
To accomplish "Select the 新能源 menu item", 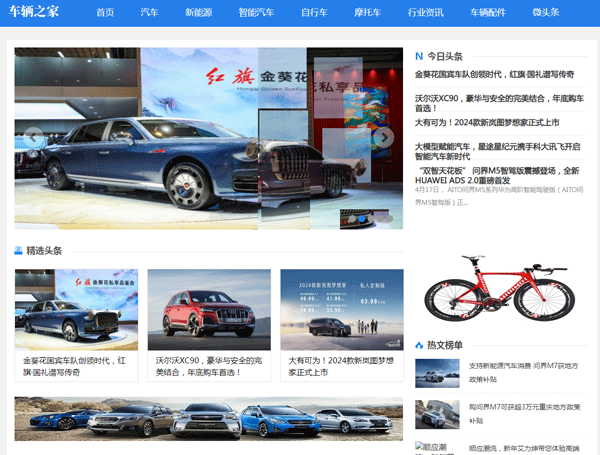I will tap(199, 12).
